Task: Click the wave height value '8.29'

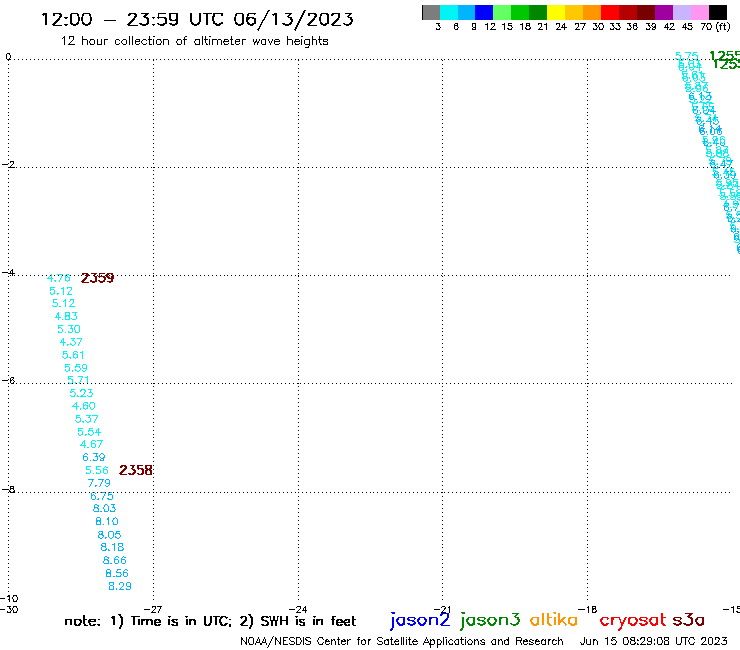Action: [120, 586]
